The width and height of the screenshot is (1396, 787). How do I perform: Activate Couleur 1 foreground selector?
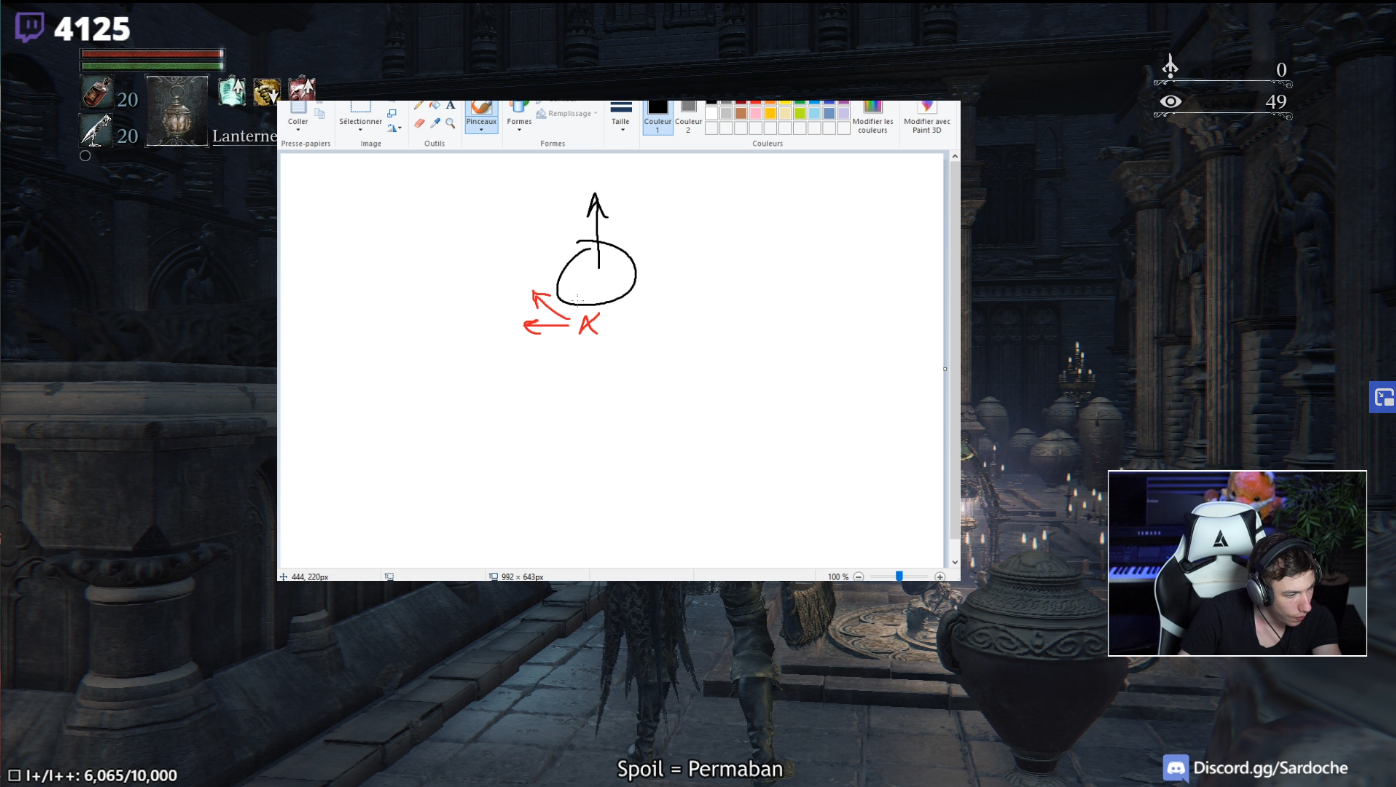coord(657,117)
